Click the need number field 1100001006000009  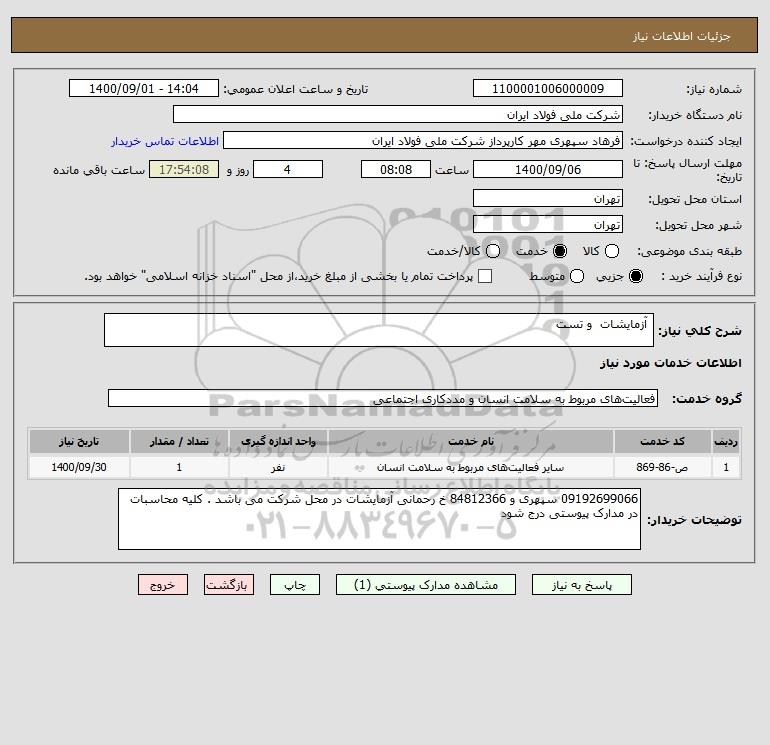coord(548,88)
